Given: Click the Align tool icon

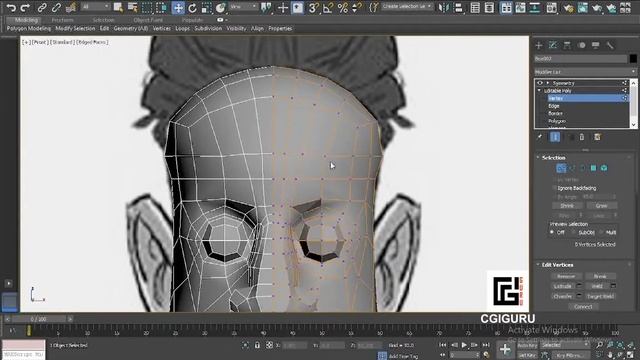Looking at the screenshot, I should [458, 7].
